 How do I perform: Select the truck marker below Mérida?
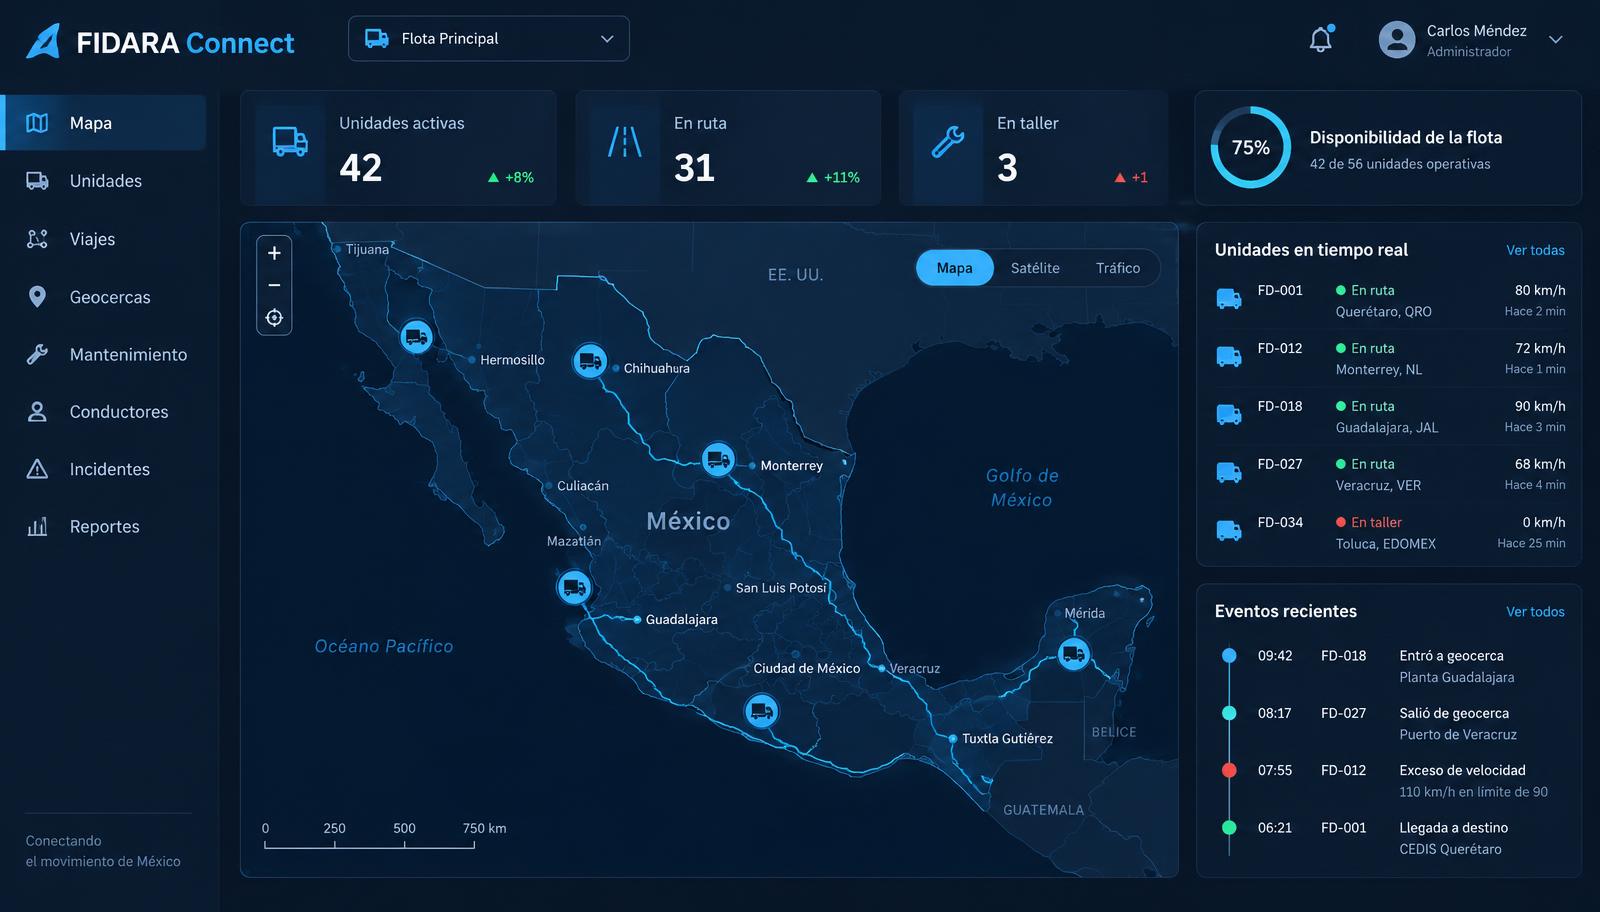click(1074, 655)
